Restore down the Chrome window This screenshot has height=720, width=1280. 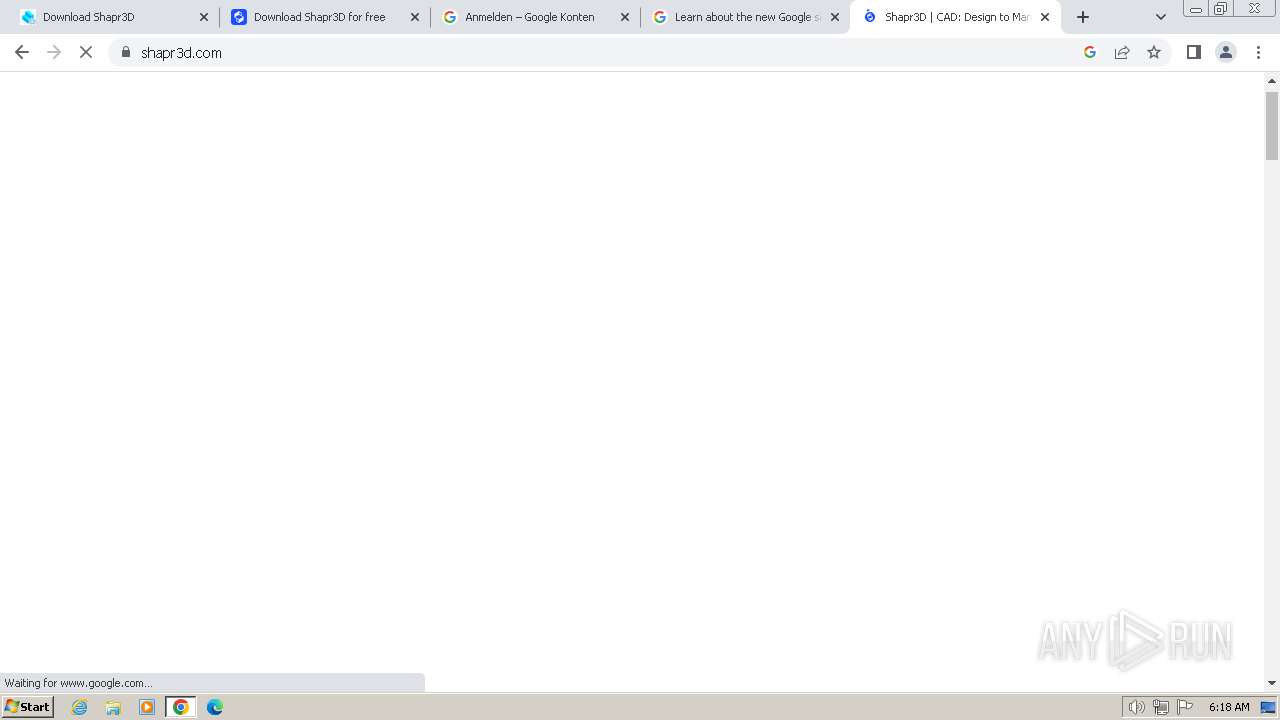pos(1221,9)
